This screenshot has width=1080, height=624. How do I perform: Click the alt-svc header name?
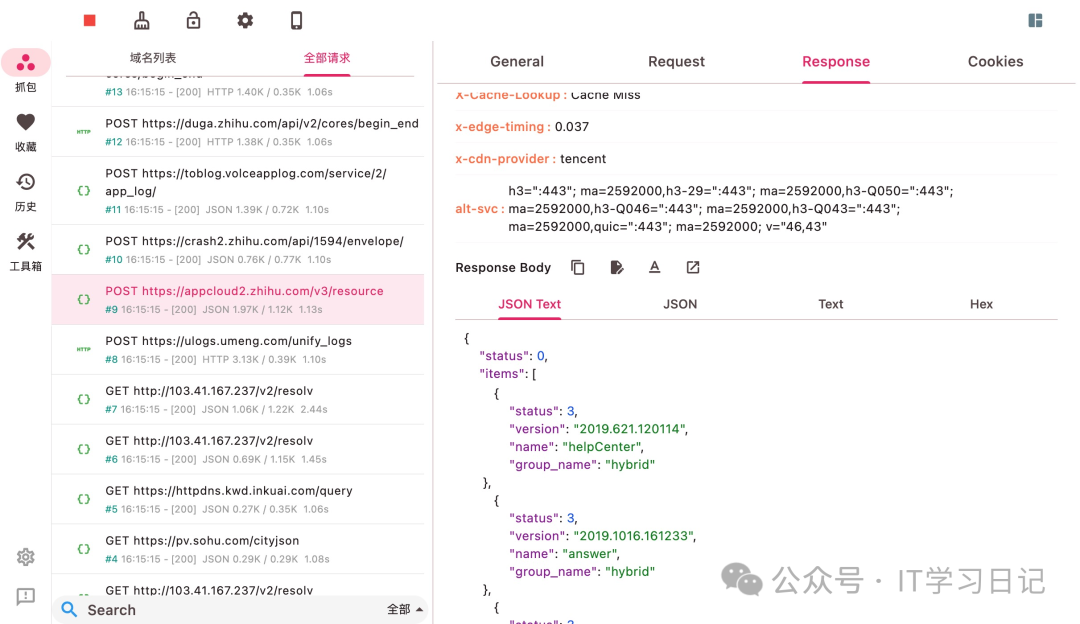[x=480, y=209]
